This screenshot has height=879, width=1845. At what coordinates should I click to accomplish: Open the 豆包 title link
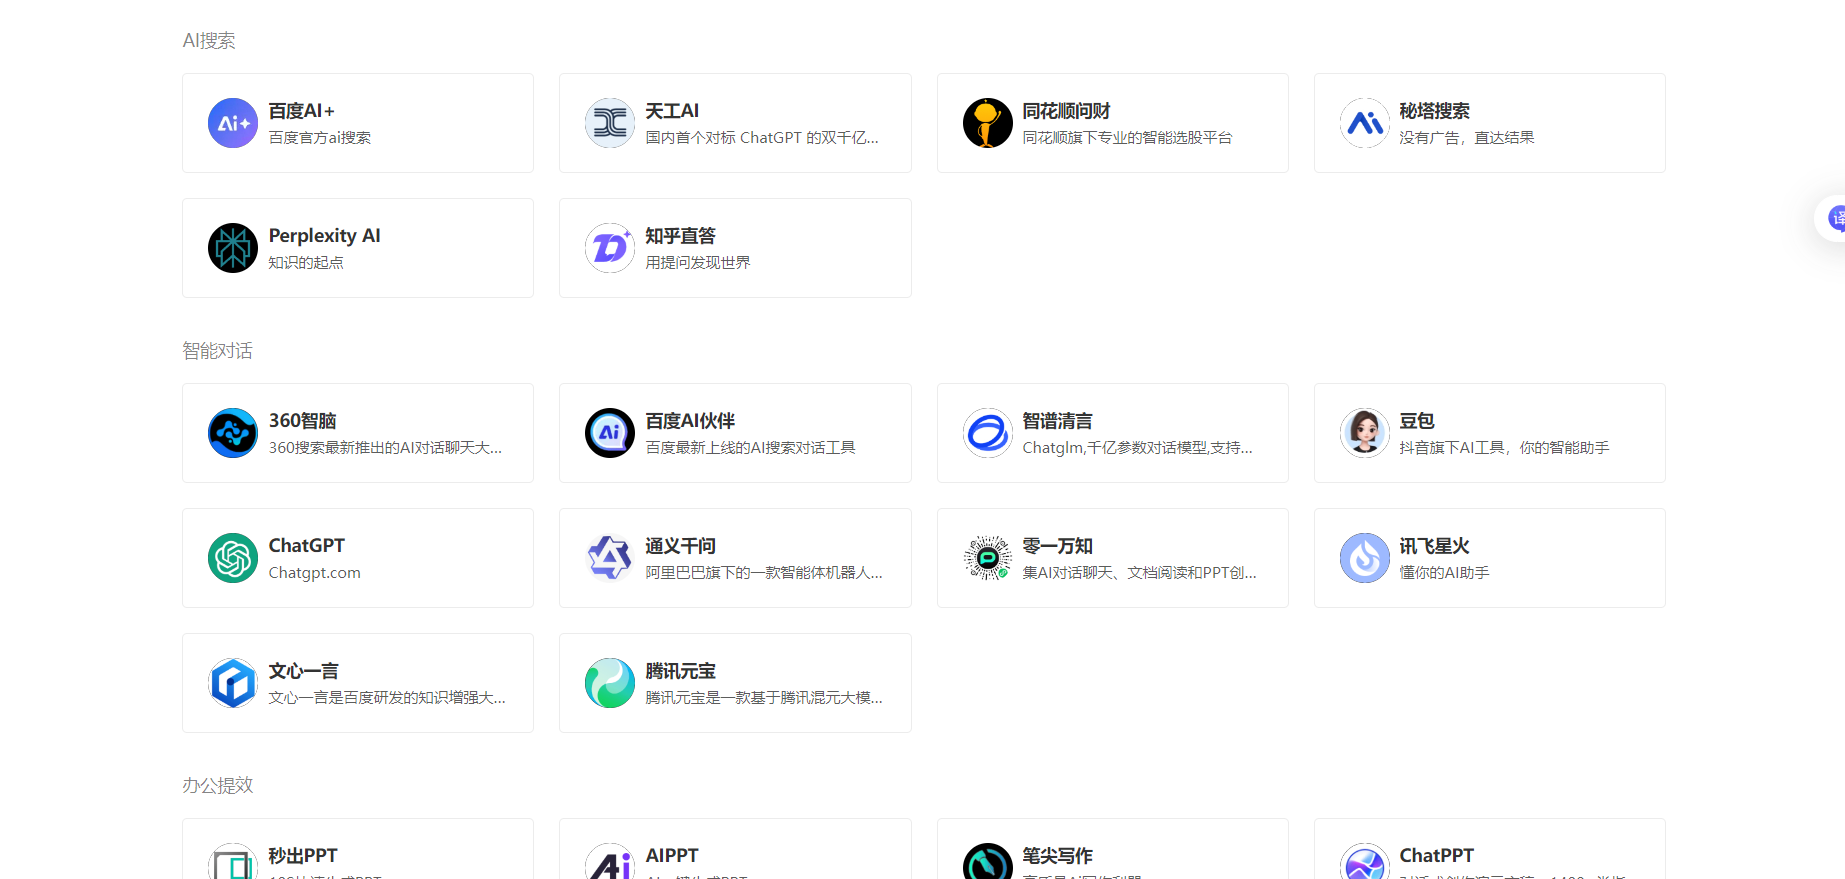tap(1417, 421)
